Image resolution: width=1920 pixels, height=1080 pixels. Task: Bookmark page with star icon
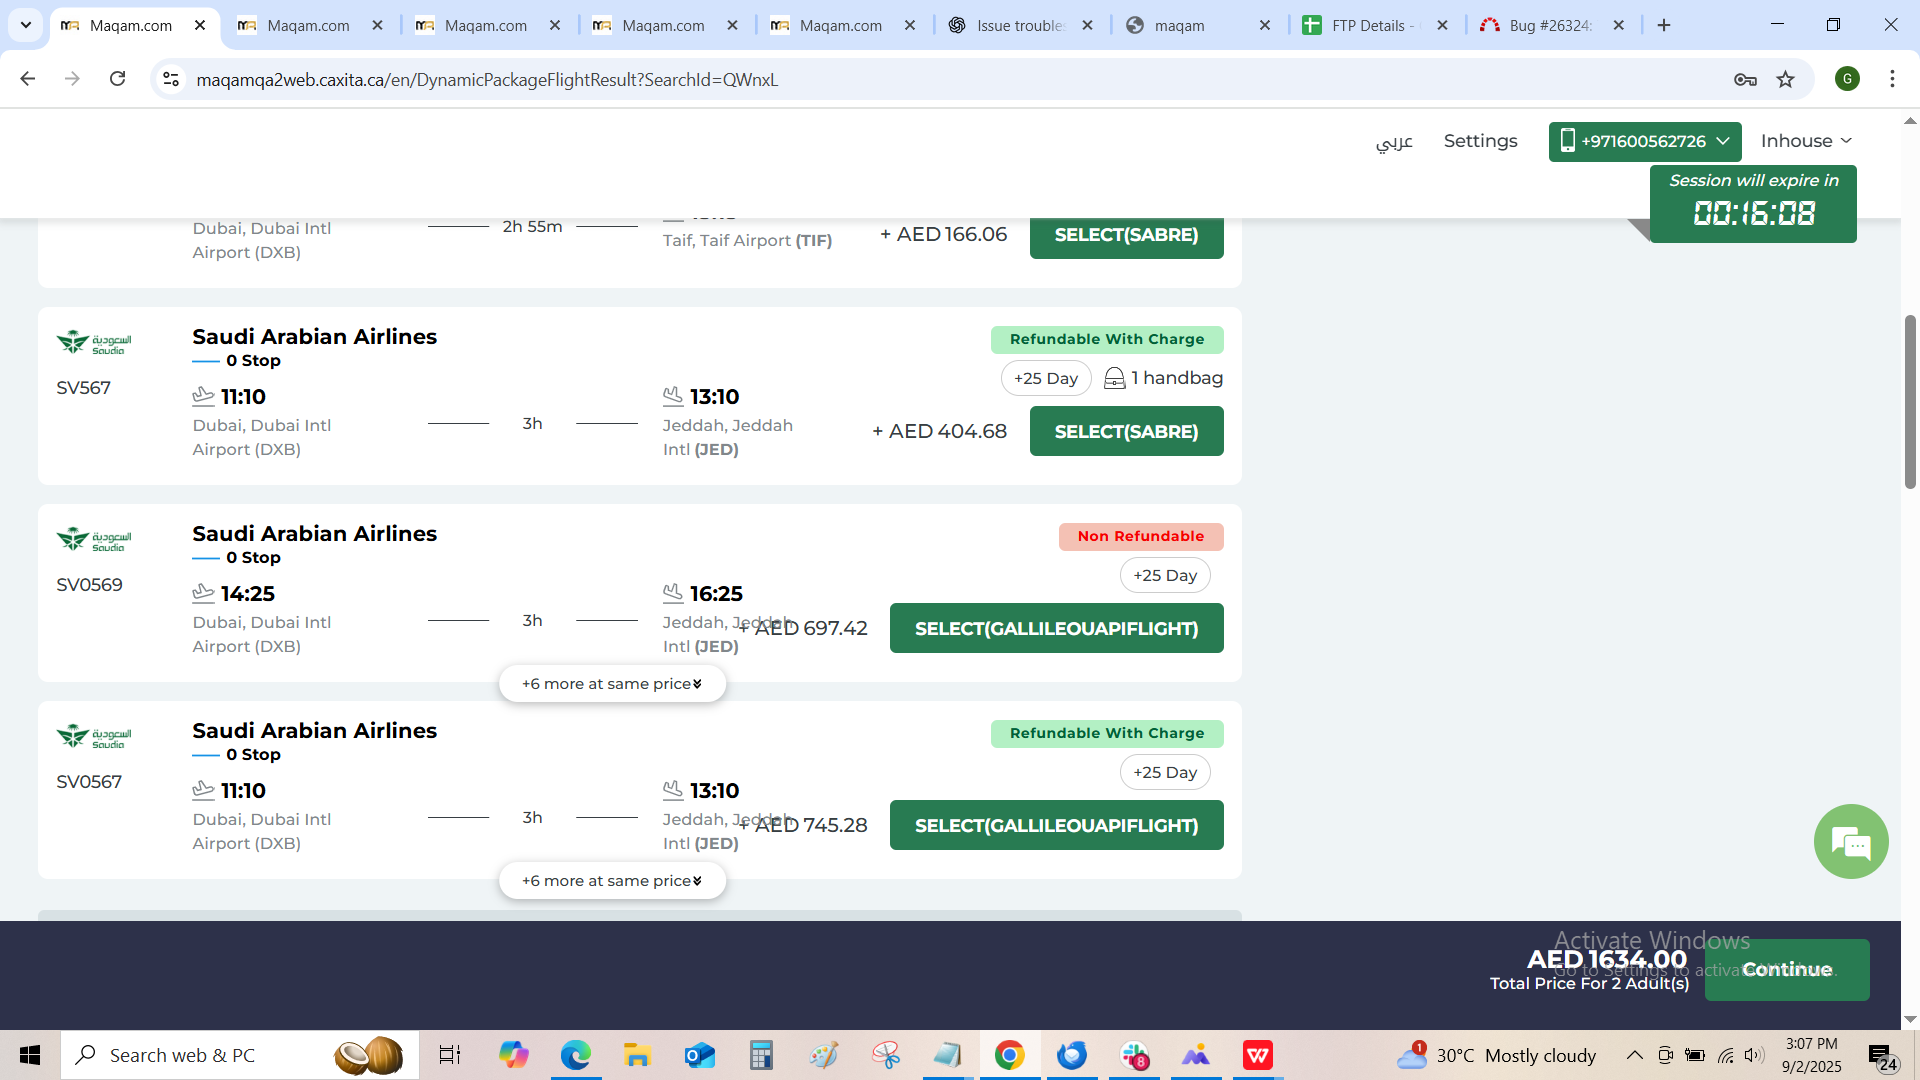1786,80
